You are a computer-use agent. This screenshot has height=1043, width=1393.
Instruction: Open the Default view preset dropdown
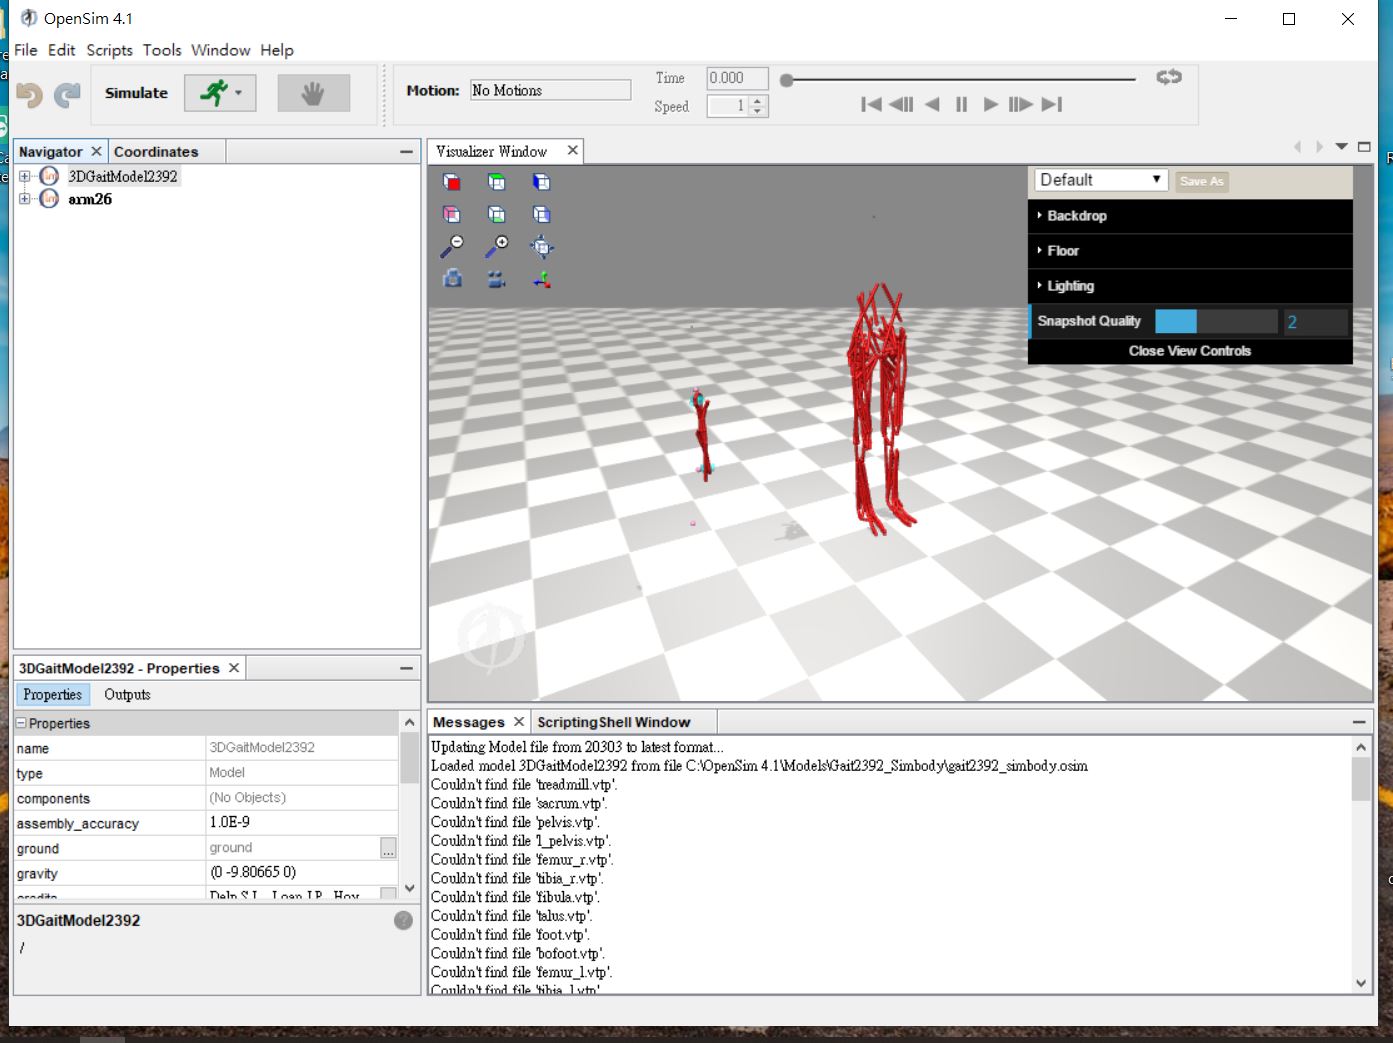[x=1101, y=180]
